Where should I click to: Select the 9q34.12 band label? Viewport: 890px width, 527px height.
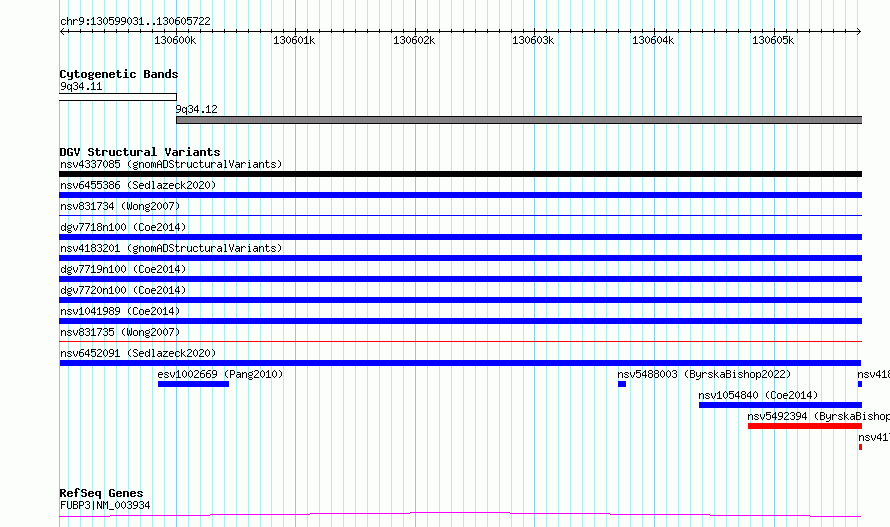(x=196, y=109)
